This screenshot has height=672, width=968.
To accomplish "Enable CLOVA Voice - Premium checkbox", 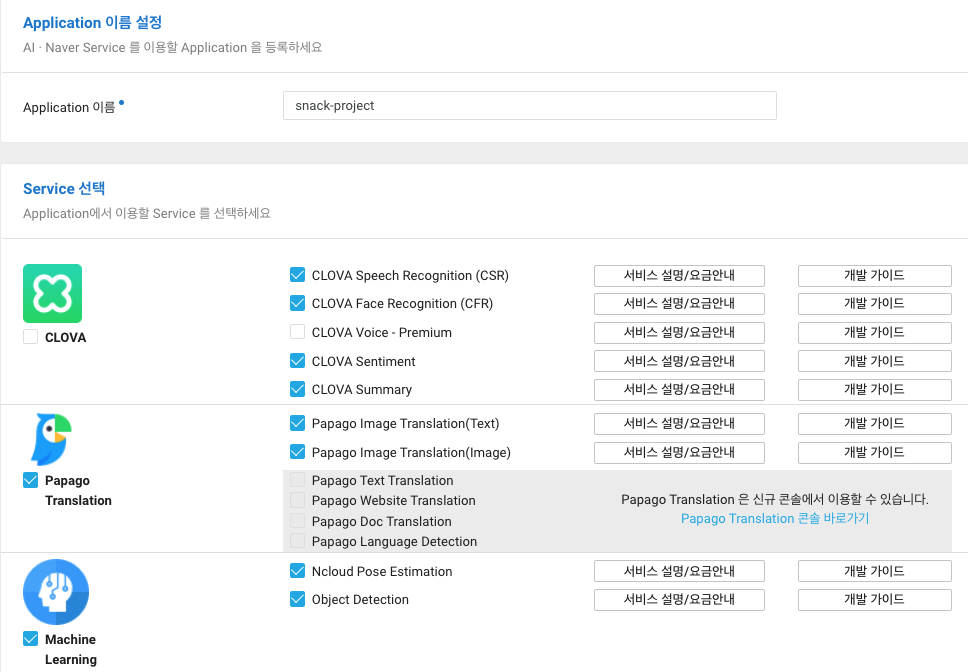I will [298, 332].
